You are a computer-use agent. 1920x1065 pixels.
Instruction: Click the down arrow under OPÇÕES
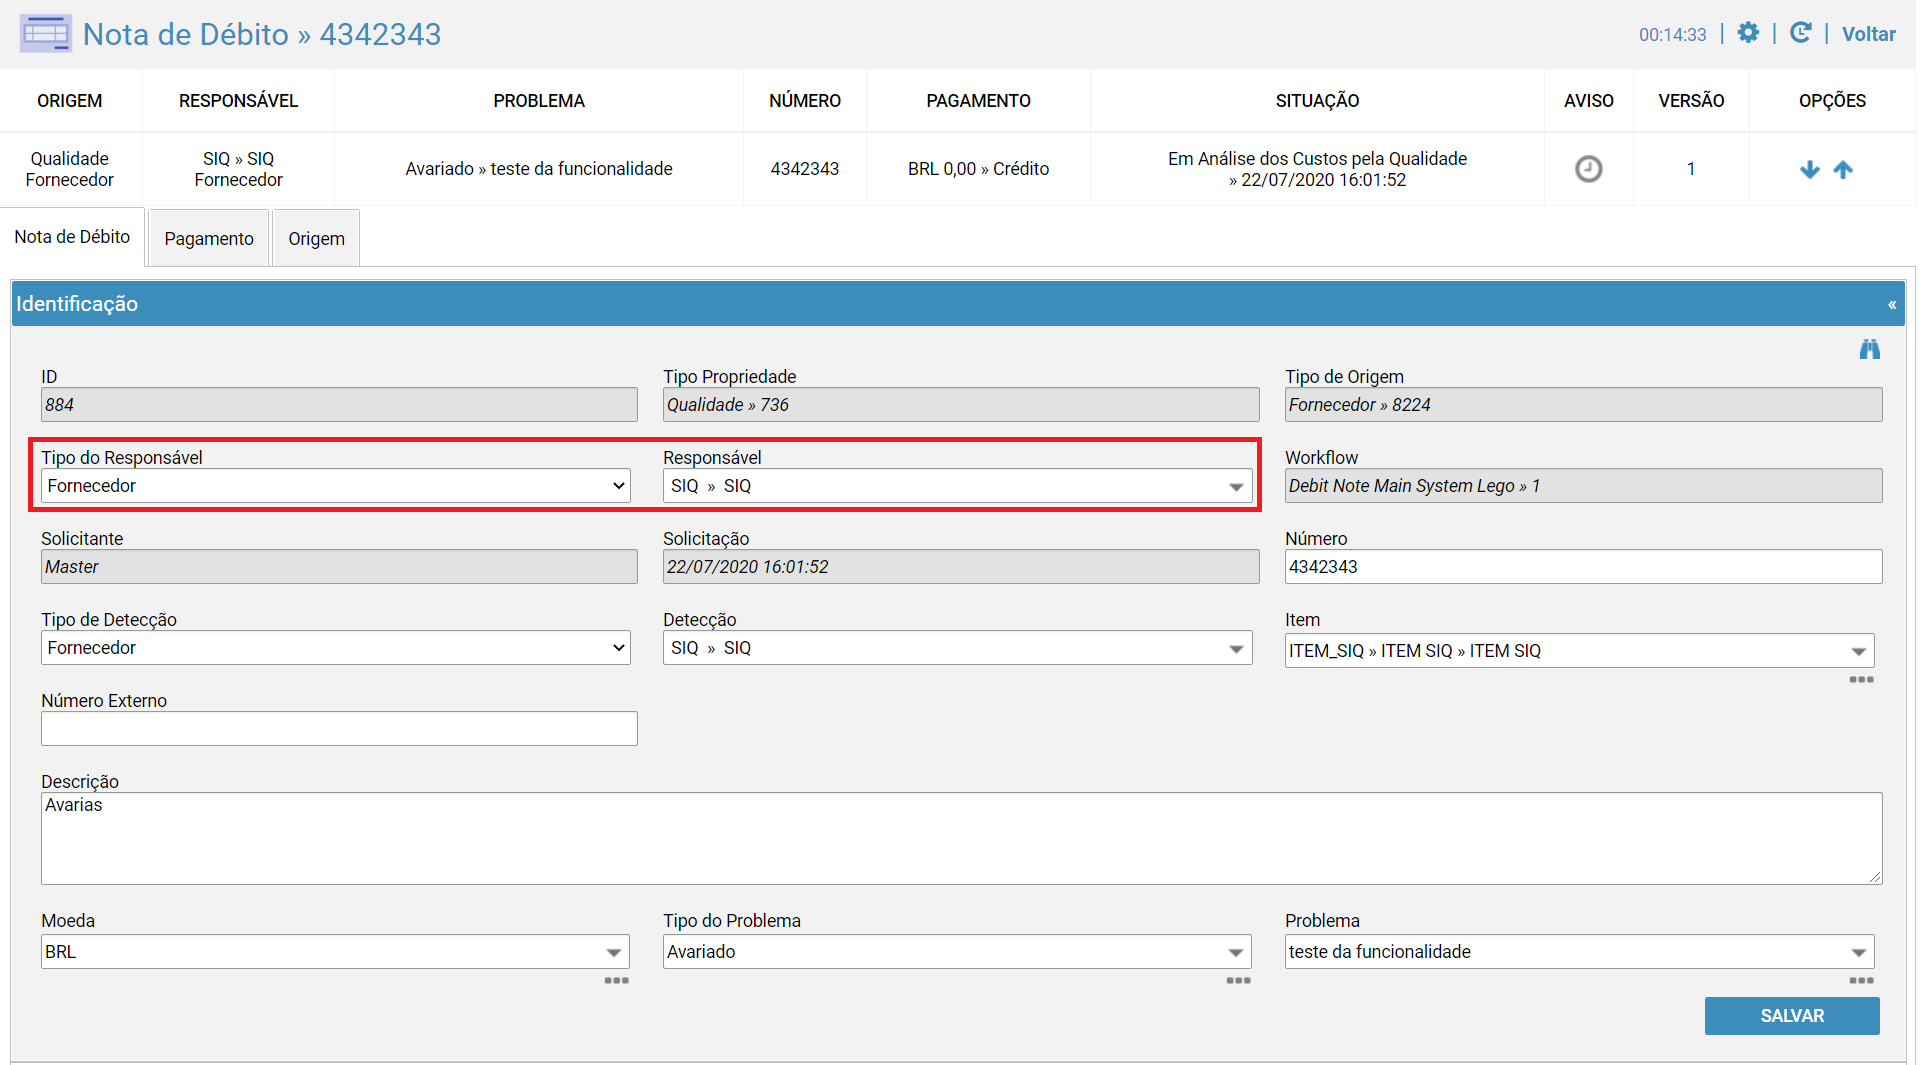[x=1809, y=170]
